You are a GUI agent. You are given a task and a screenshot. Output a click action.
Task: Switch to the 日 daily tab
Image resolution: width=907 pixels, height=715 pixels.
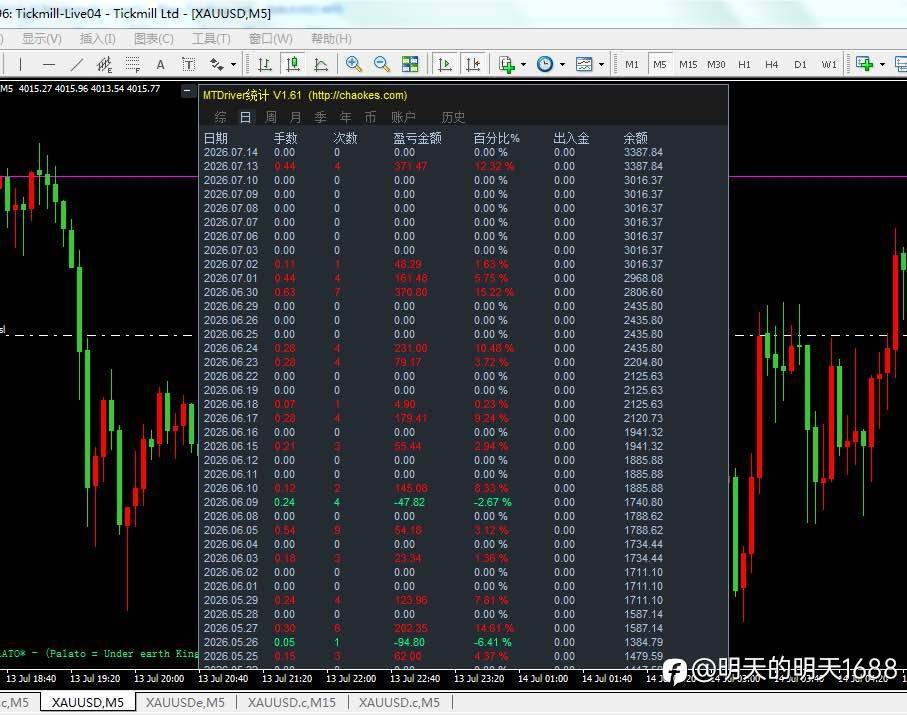click(245, 117)
